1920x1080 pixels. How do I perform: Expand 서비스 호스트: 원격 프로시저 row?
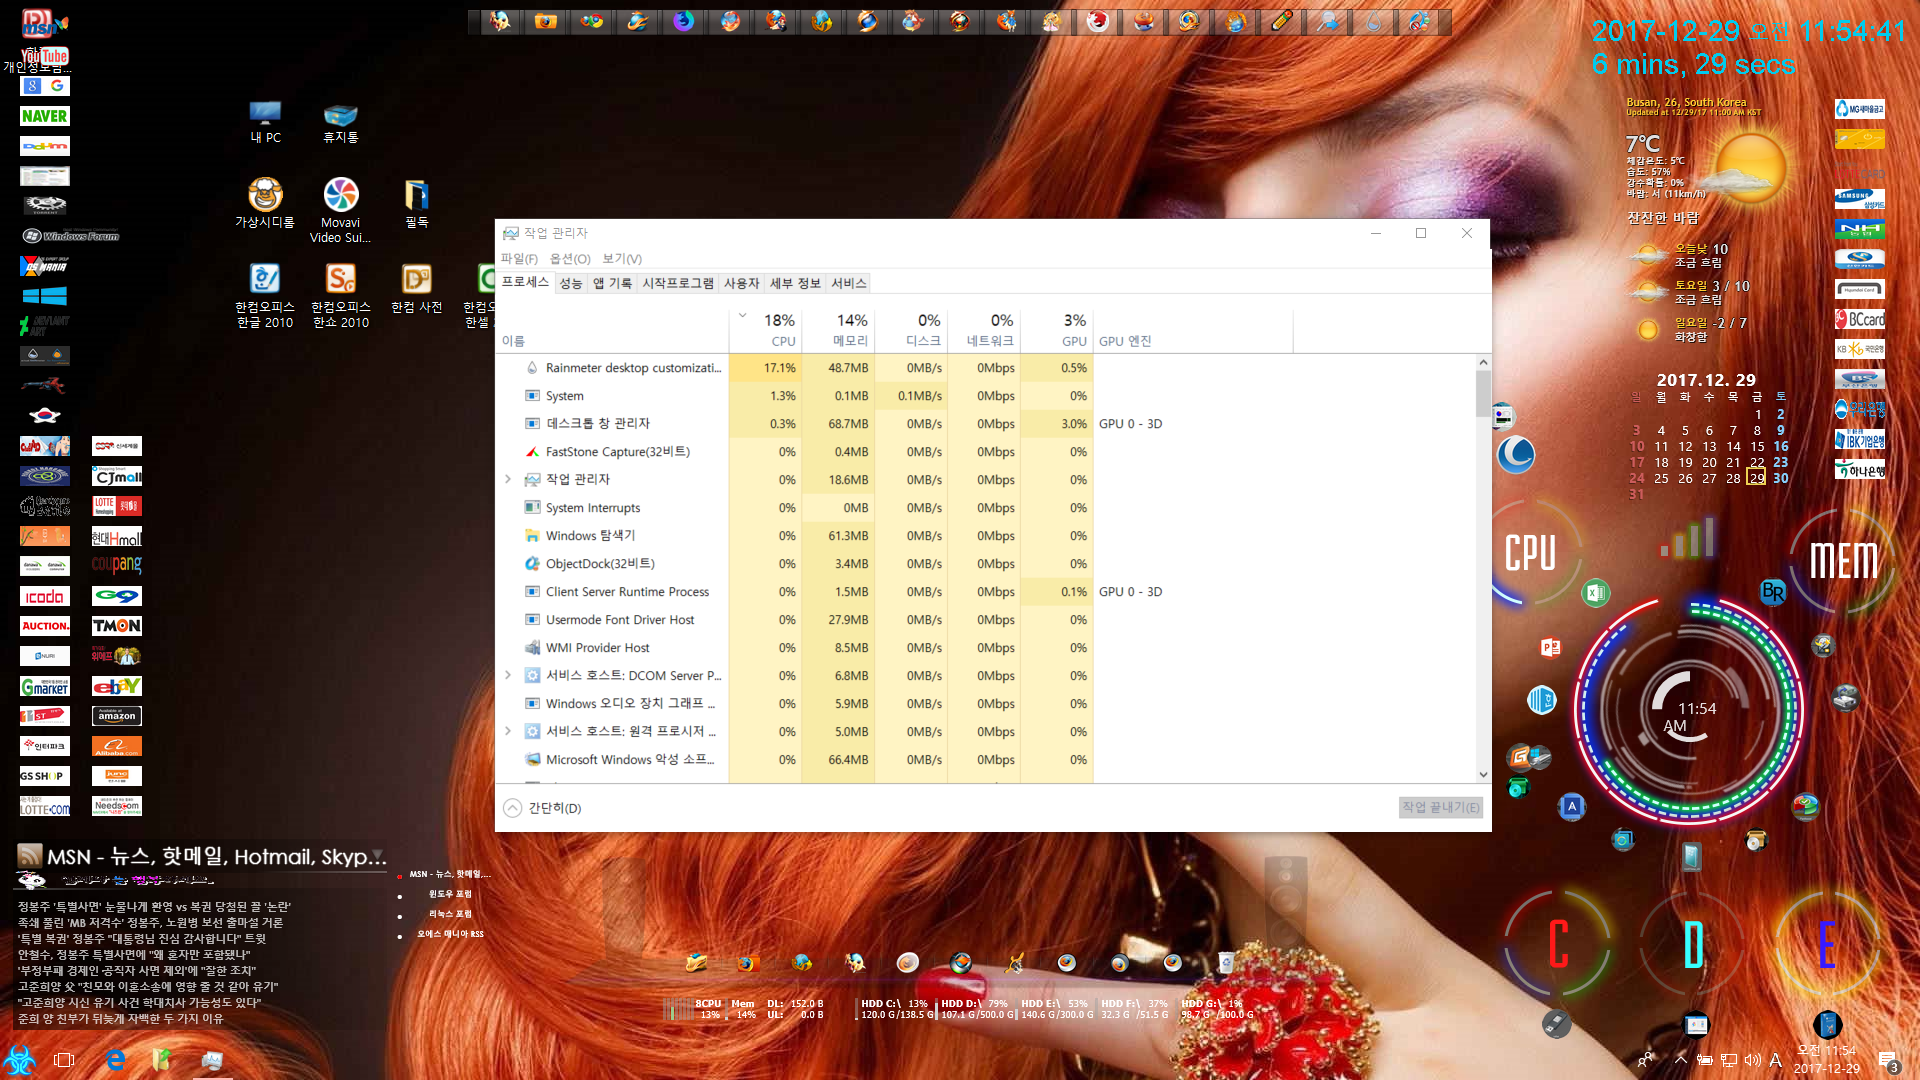click(508, 732)
